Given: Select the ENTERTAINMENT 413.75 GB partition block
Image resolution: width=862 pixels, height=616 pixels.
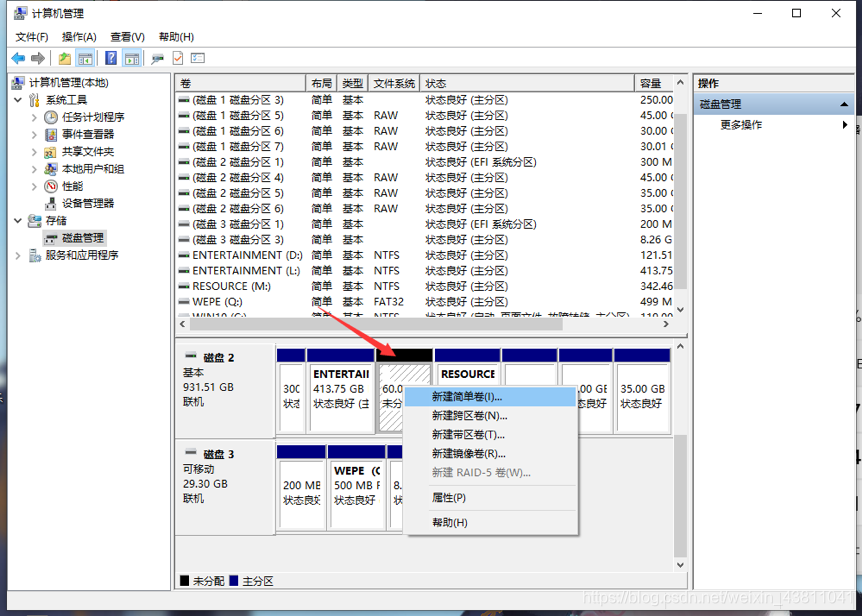Looking at the screenshot, I should (x=341, y=391).
